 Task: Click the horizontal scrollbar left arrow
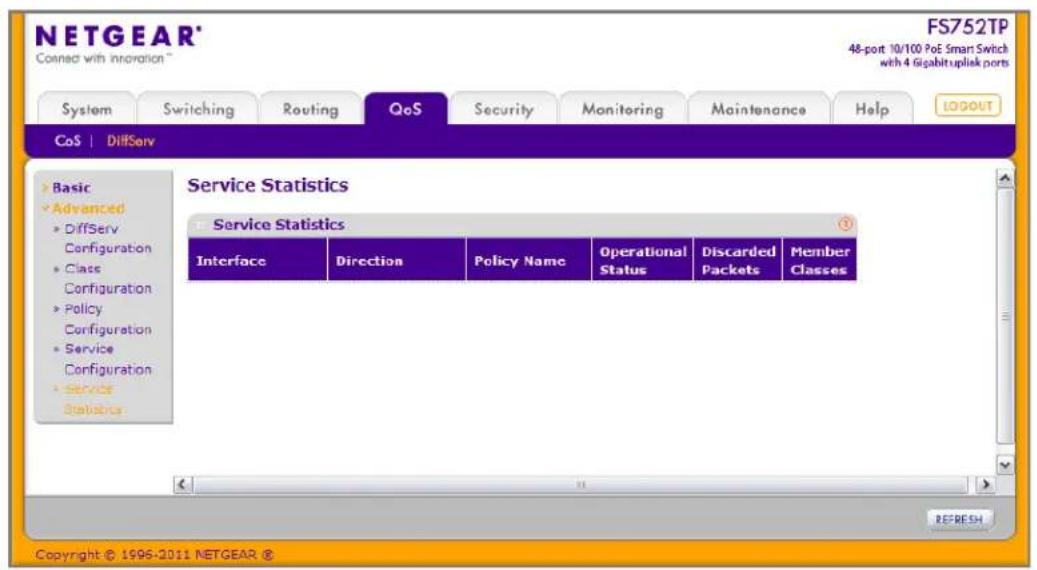coord(183,485)
